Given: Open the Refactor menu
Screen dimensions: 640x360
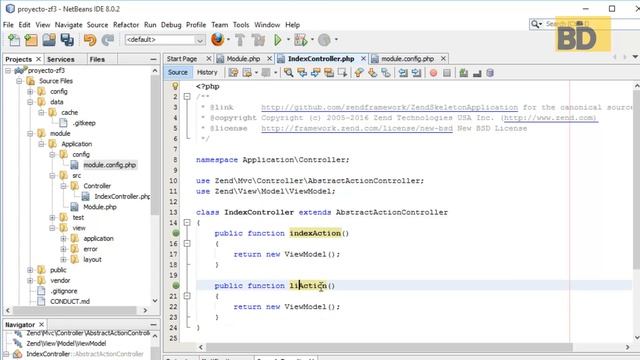Looking at the screenshot, I should coord(126,25).
